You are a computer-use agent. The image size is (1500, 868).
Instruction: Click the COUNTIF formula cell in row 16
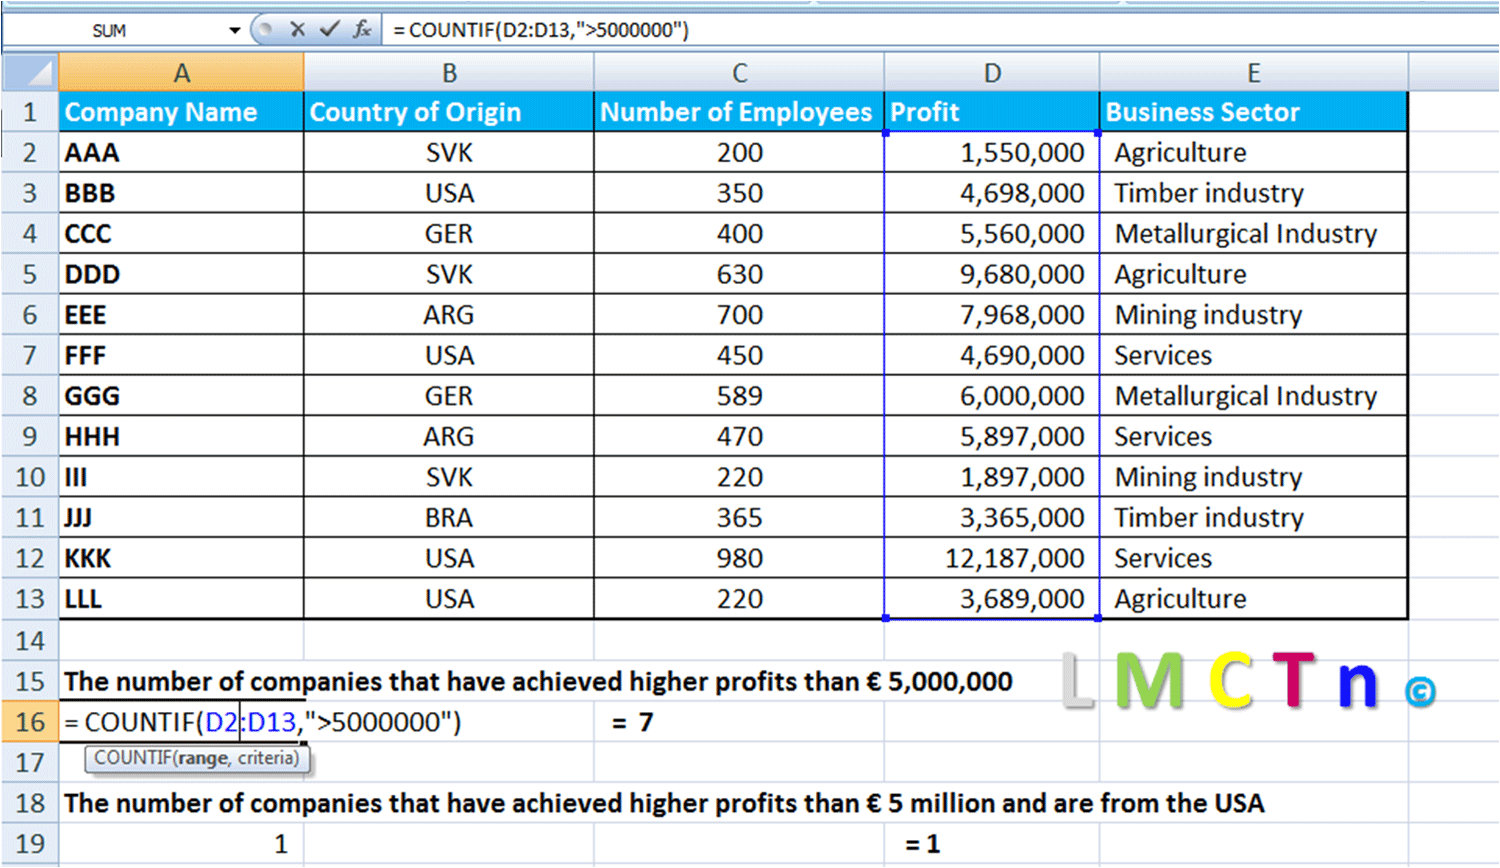click(262, 721)
